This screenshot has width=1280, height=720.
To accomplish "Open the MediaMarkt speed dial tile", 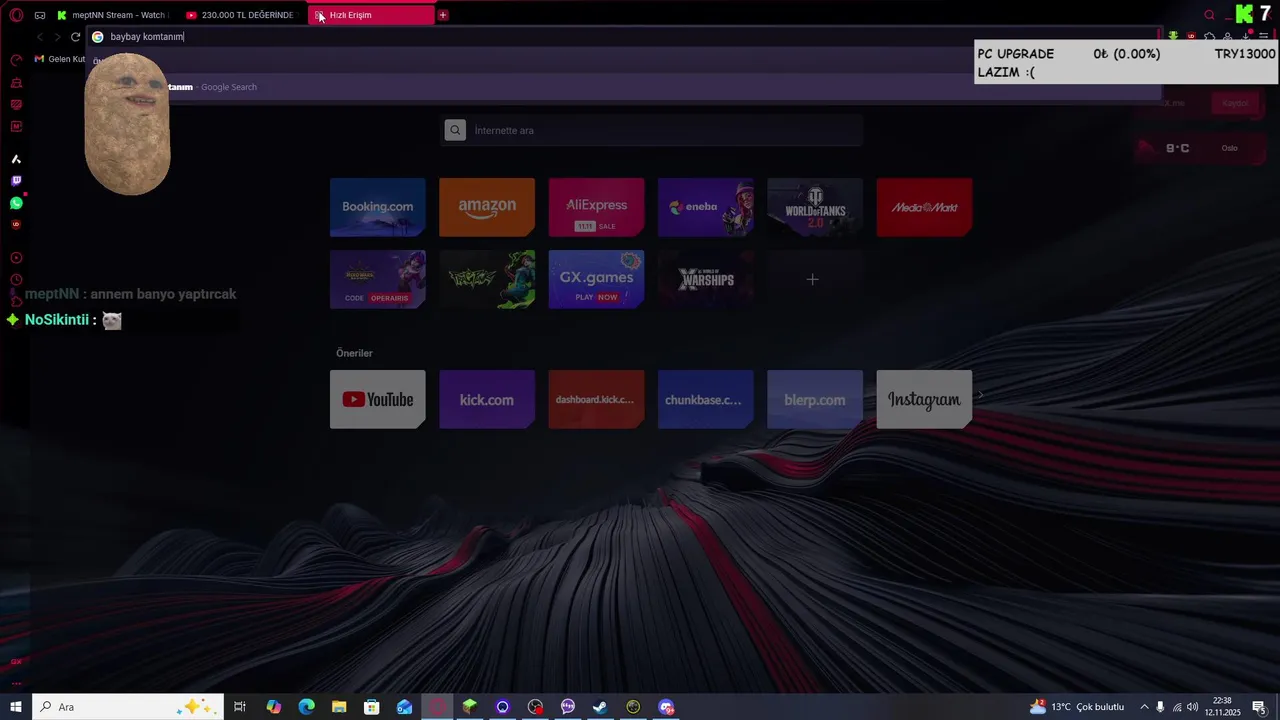I will [x=924, y=207].
